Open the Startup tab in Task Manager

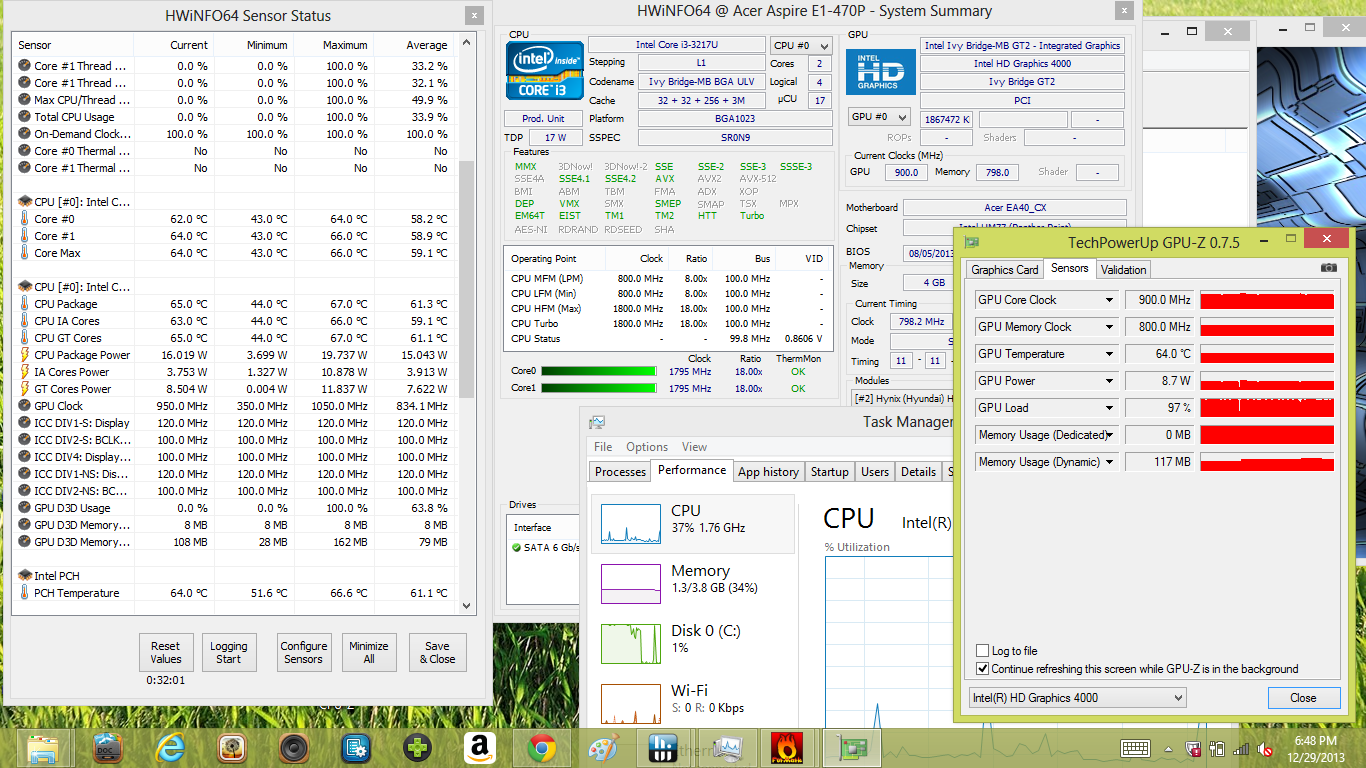tap(829, 472)
